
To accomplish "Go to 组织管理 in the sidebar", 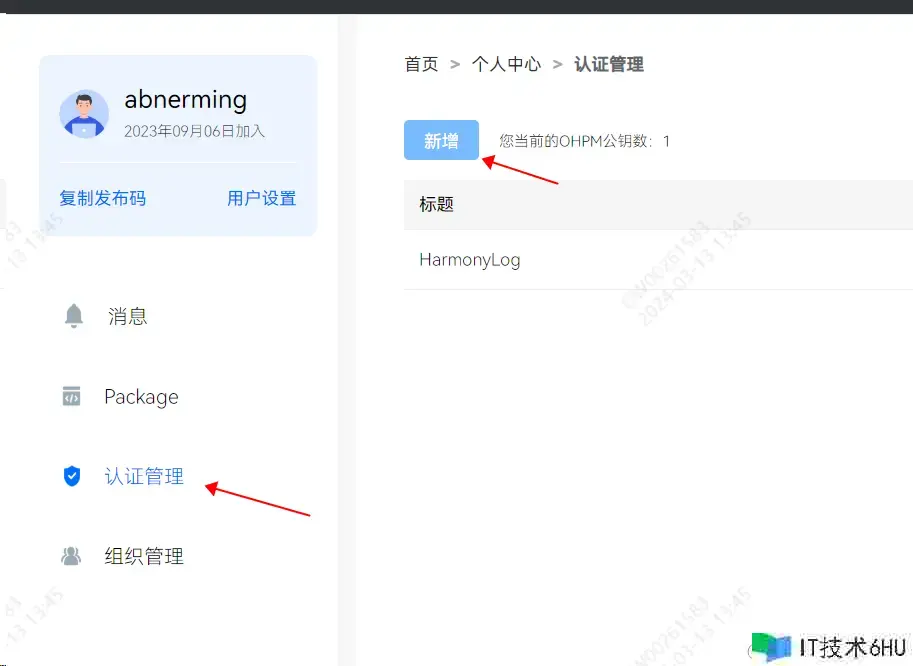I will tap(144, 556).
